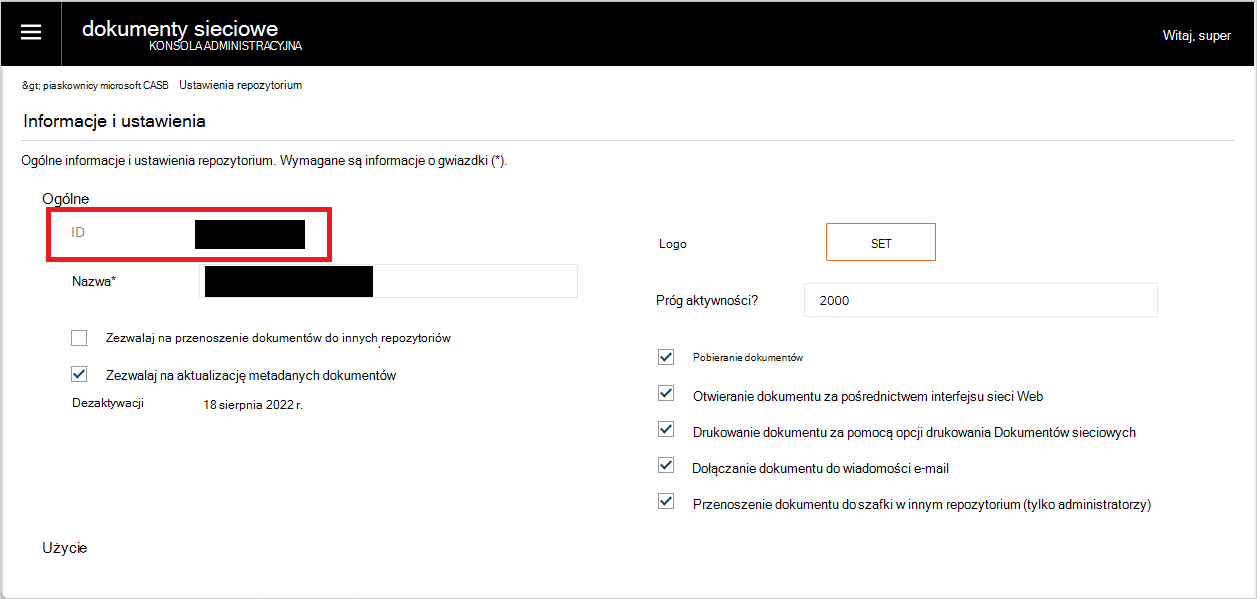Toggle "Otwieranie dokumentu za pośrednictwem interfejsu sieci Web"
The image size is (1257, 599).
point(666,392)
